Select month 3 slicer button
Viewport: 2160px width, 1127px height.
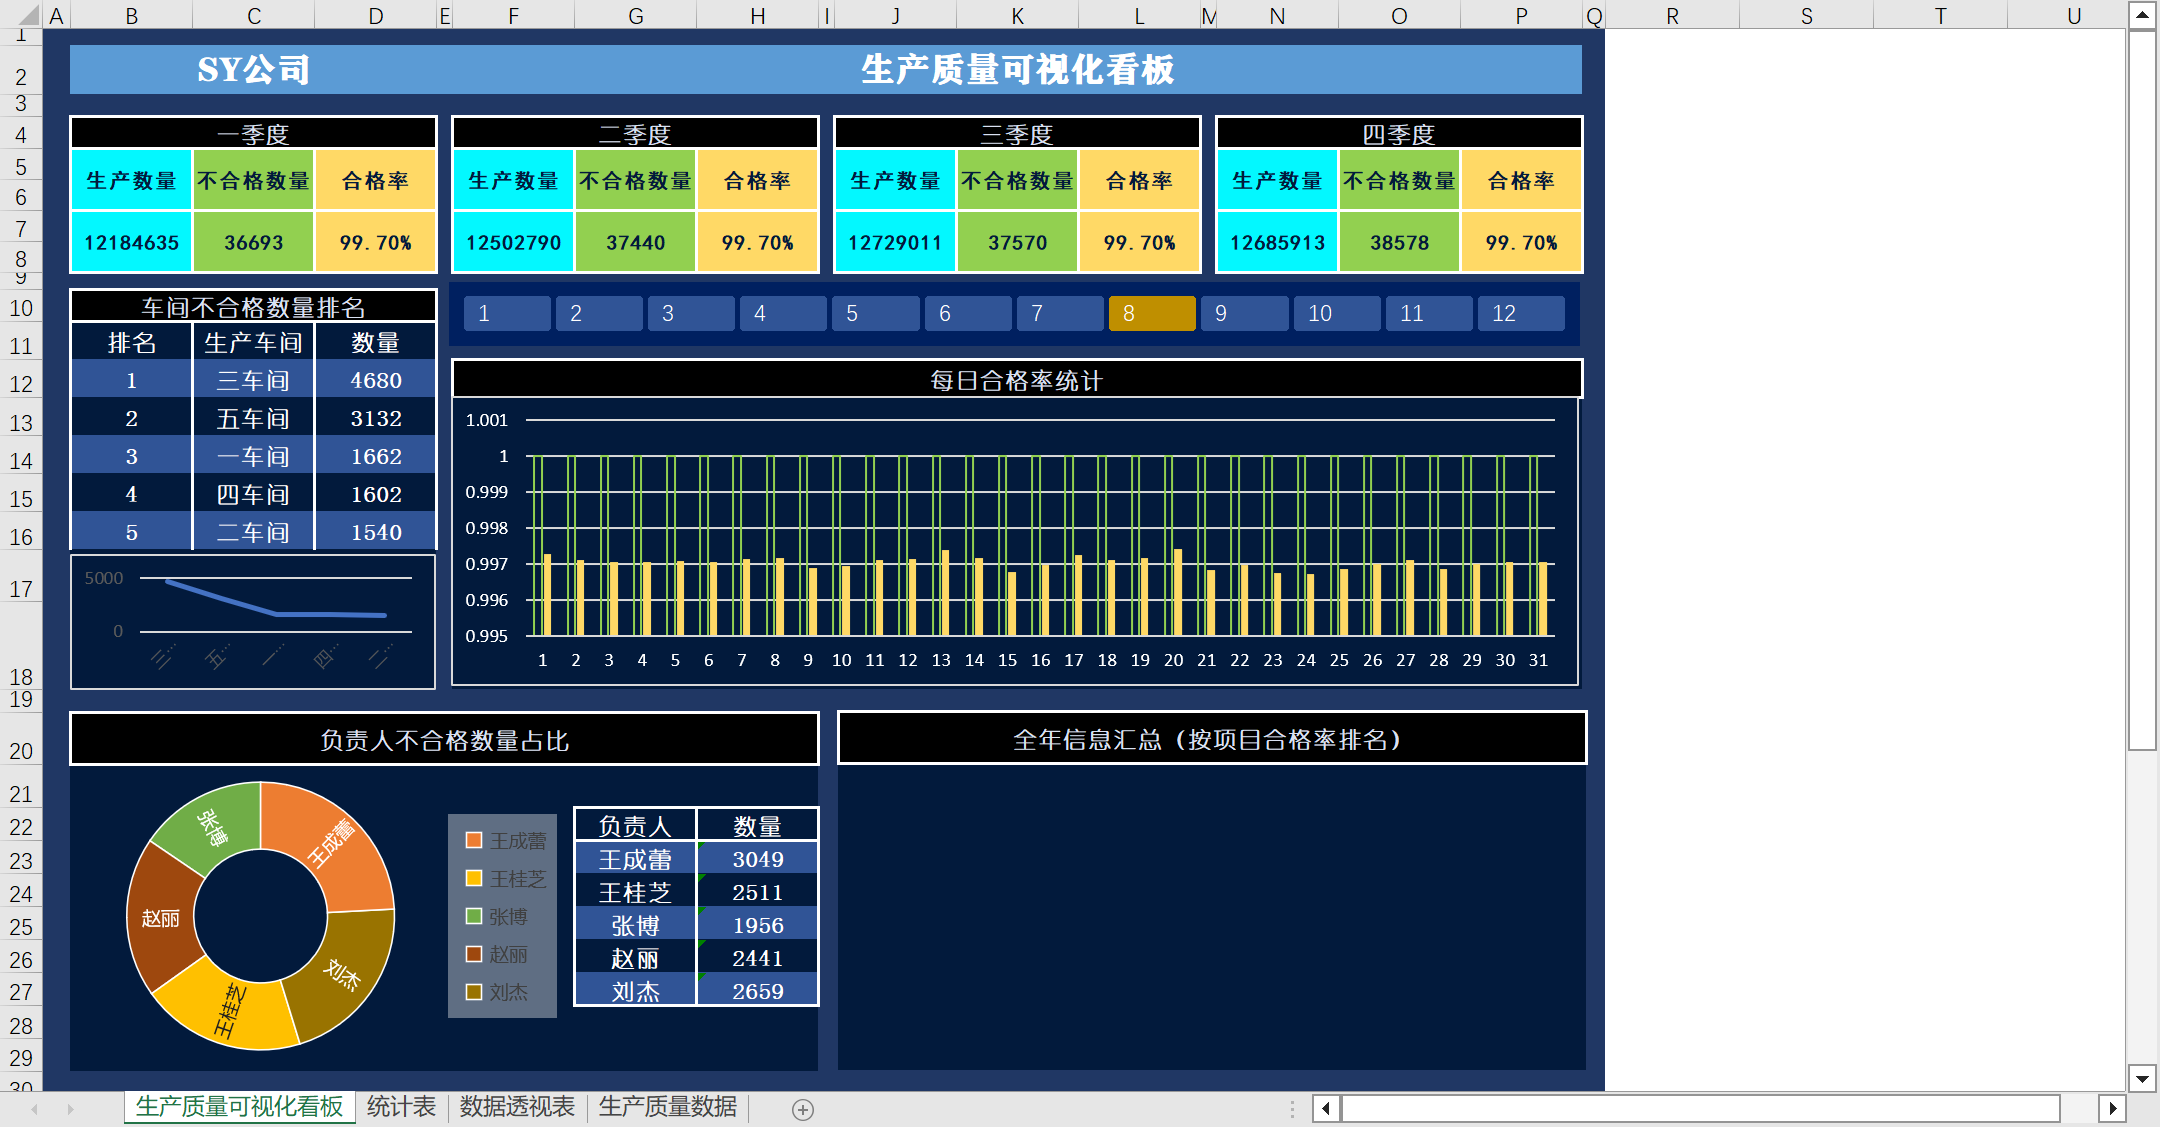(x=690, y=313)
